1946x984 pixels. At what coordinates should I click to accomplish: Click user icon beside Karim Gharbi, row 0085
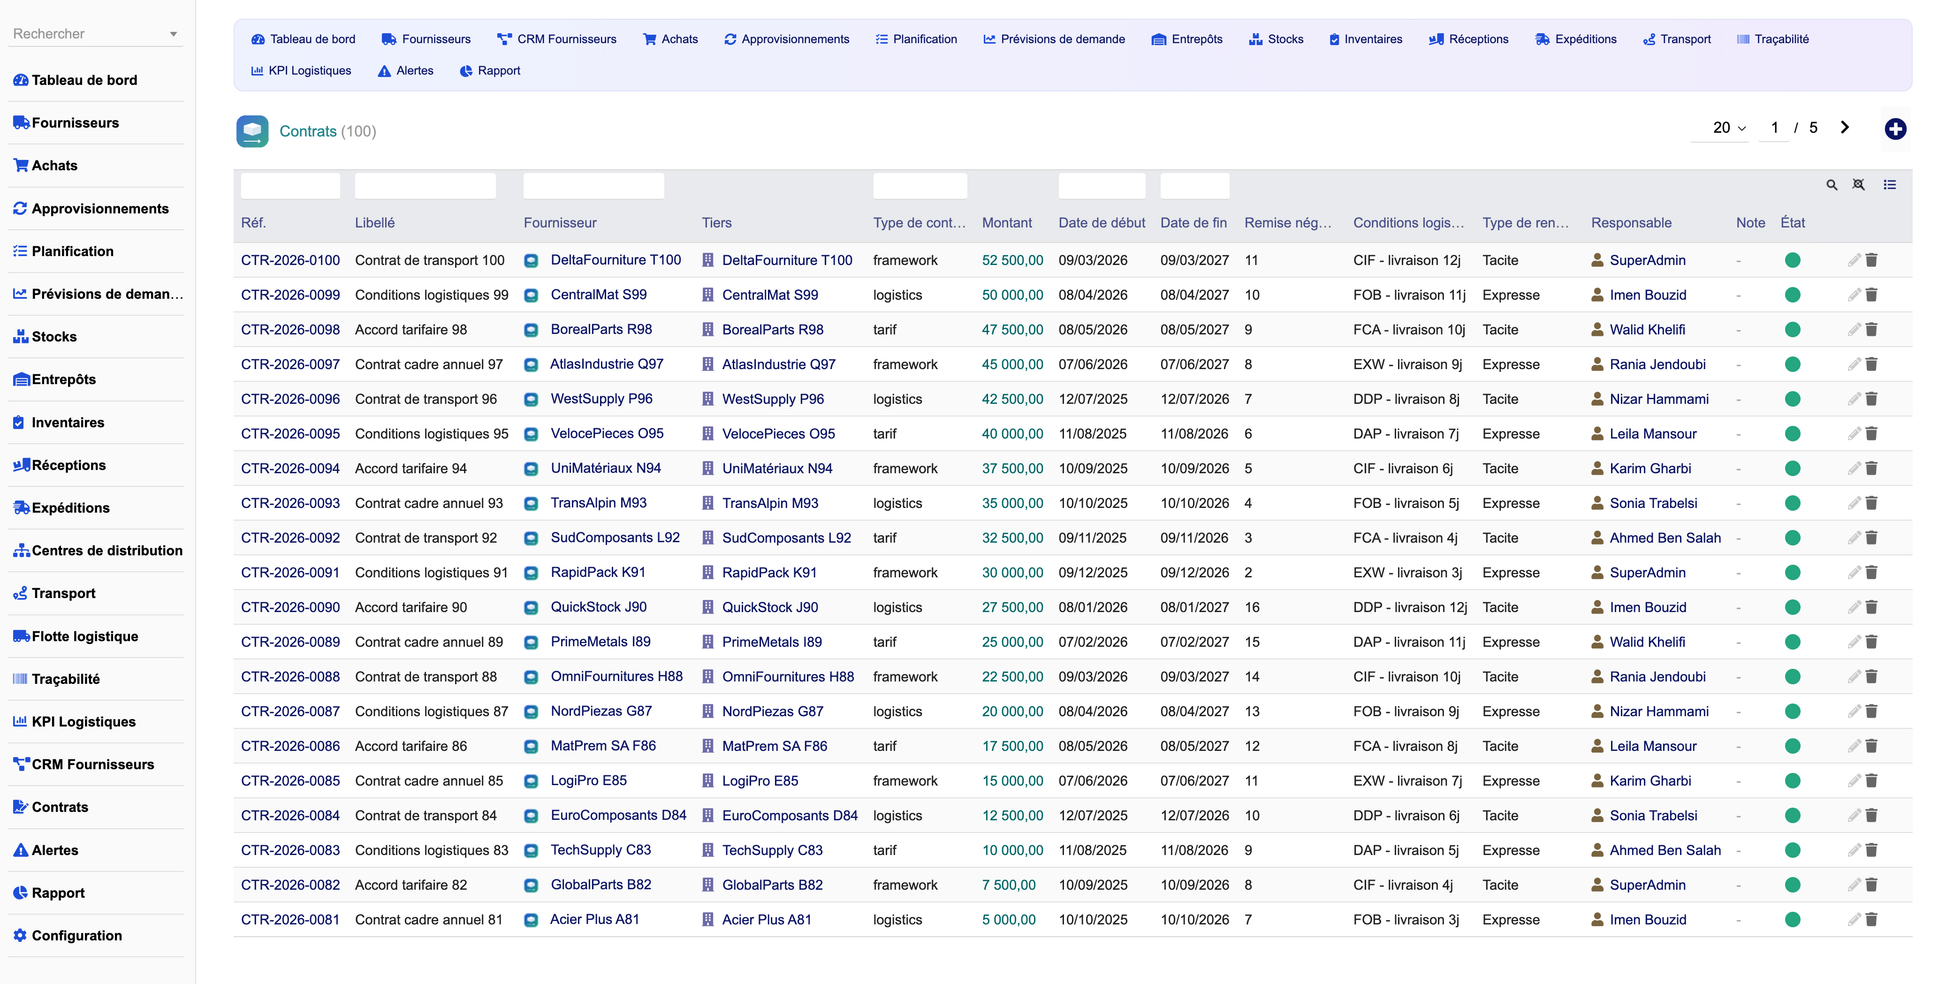(1598, 781)
